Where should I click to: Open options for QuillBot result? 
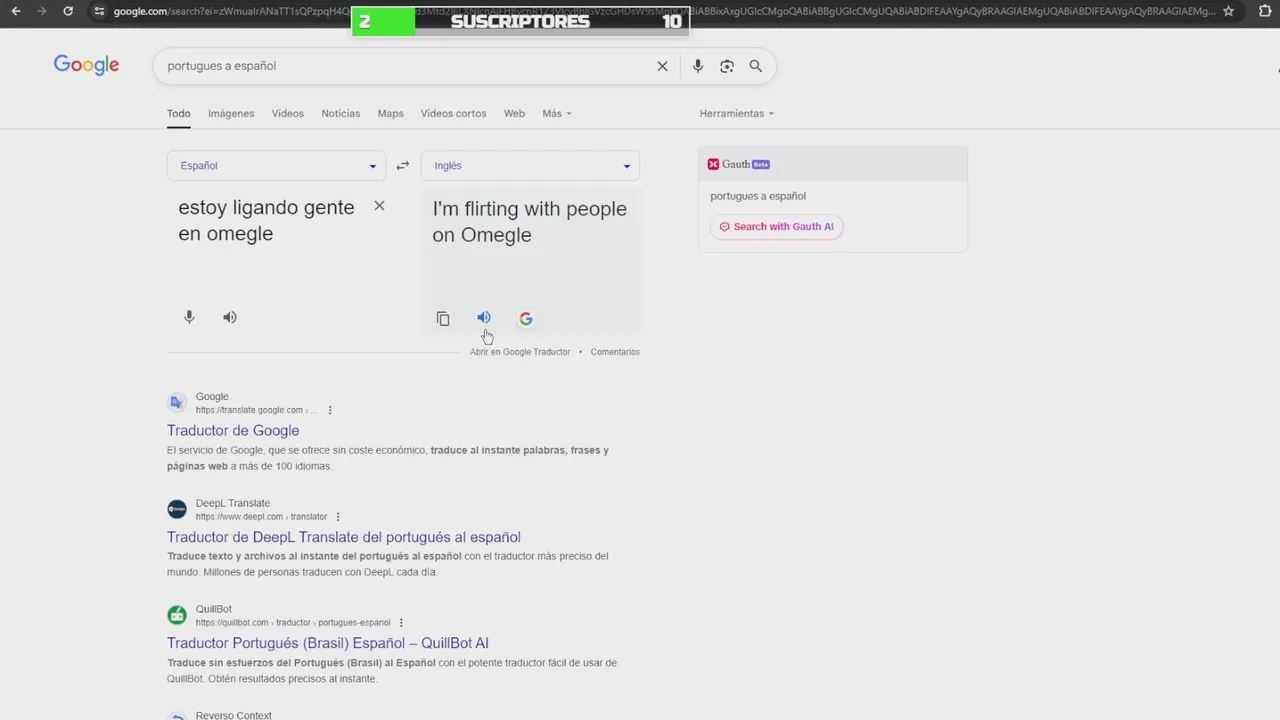(401, 623)
